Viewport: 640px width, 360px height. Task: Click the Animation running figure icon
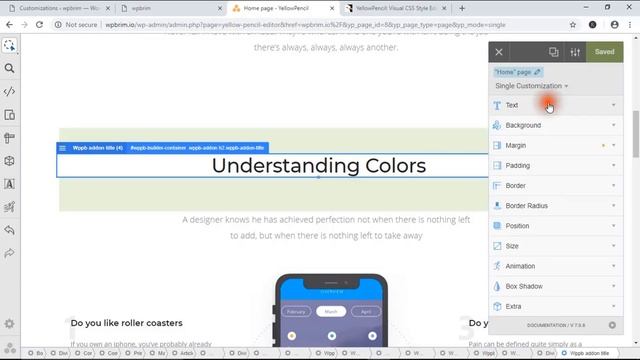point(497,266)
